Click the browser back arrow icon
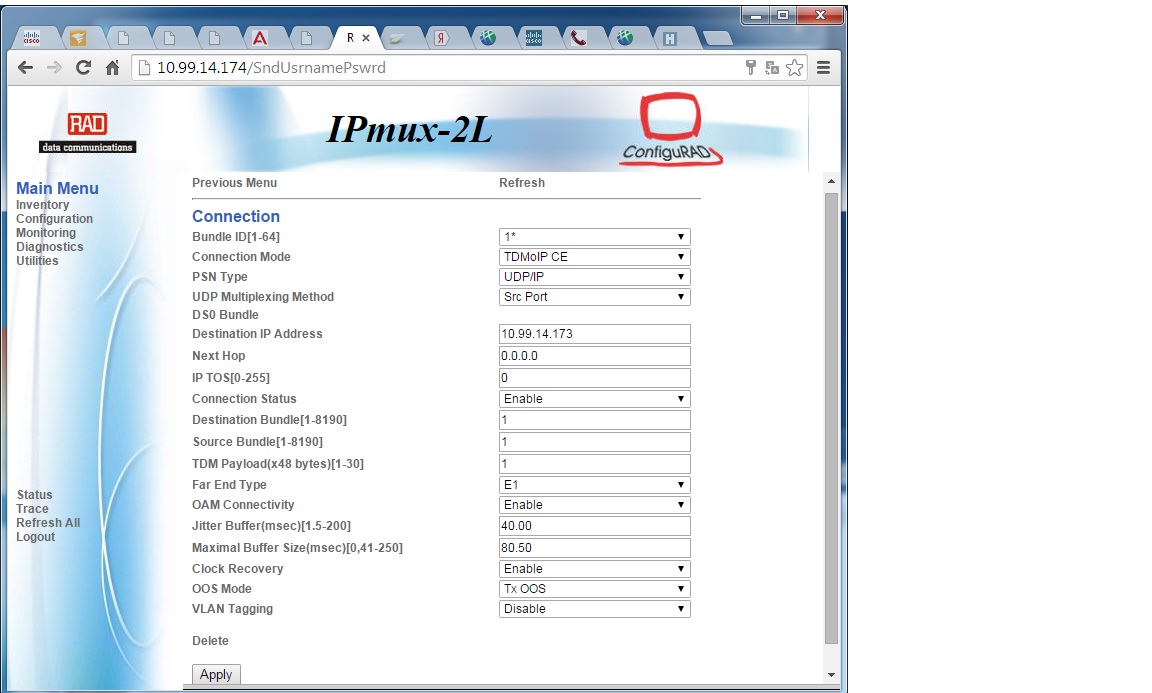 pyautogui.click(x=25, y=68)
